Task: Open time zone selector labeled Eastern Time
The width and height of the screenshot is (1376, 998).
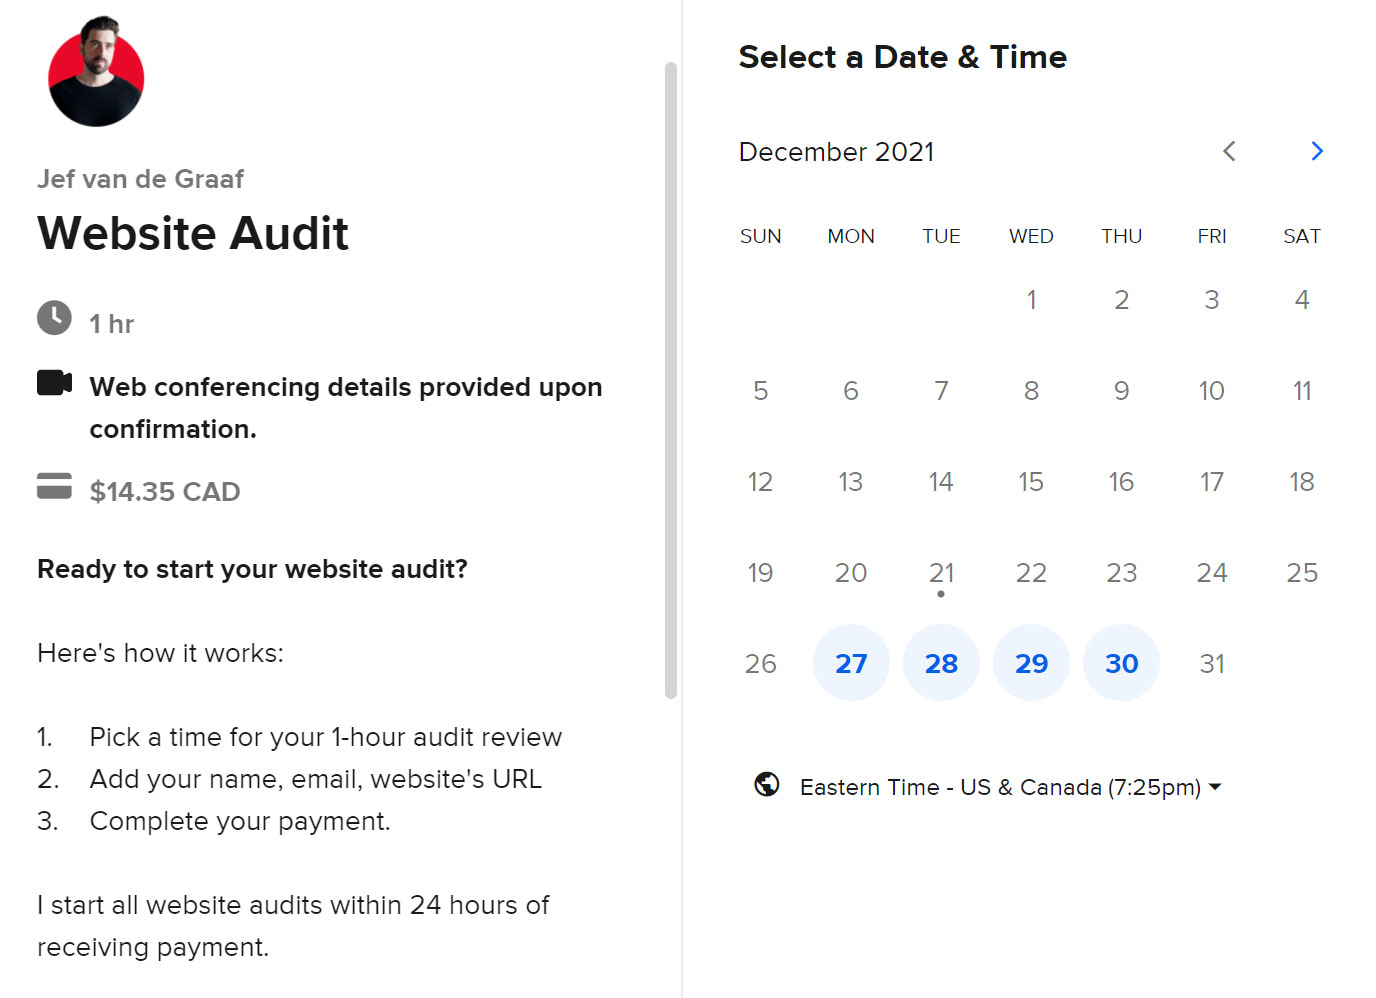Action: coord(988,787)
